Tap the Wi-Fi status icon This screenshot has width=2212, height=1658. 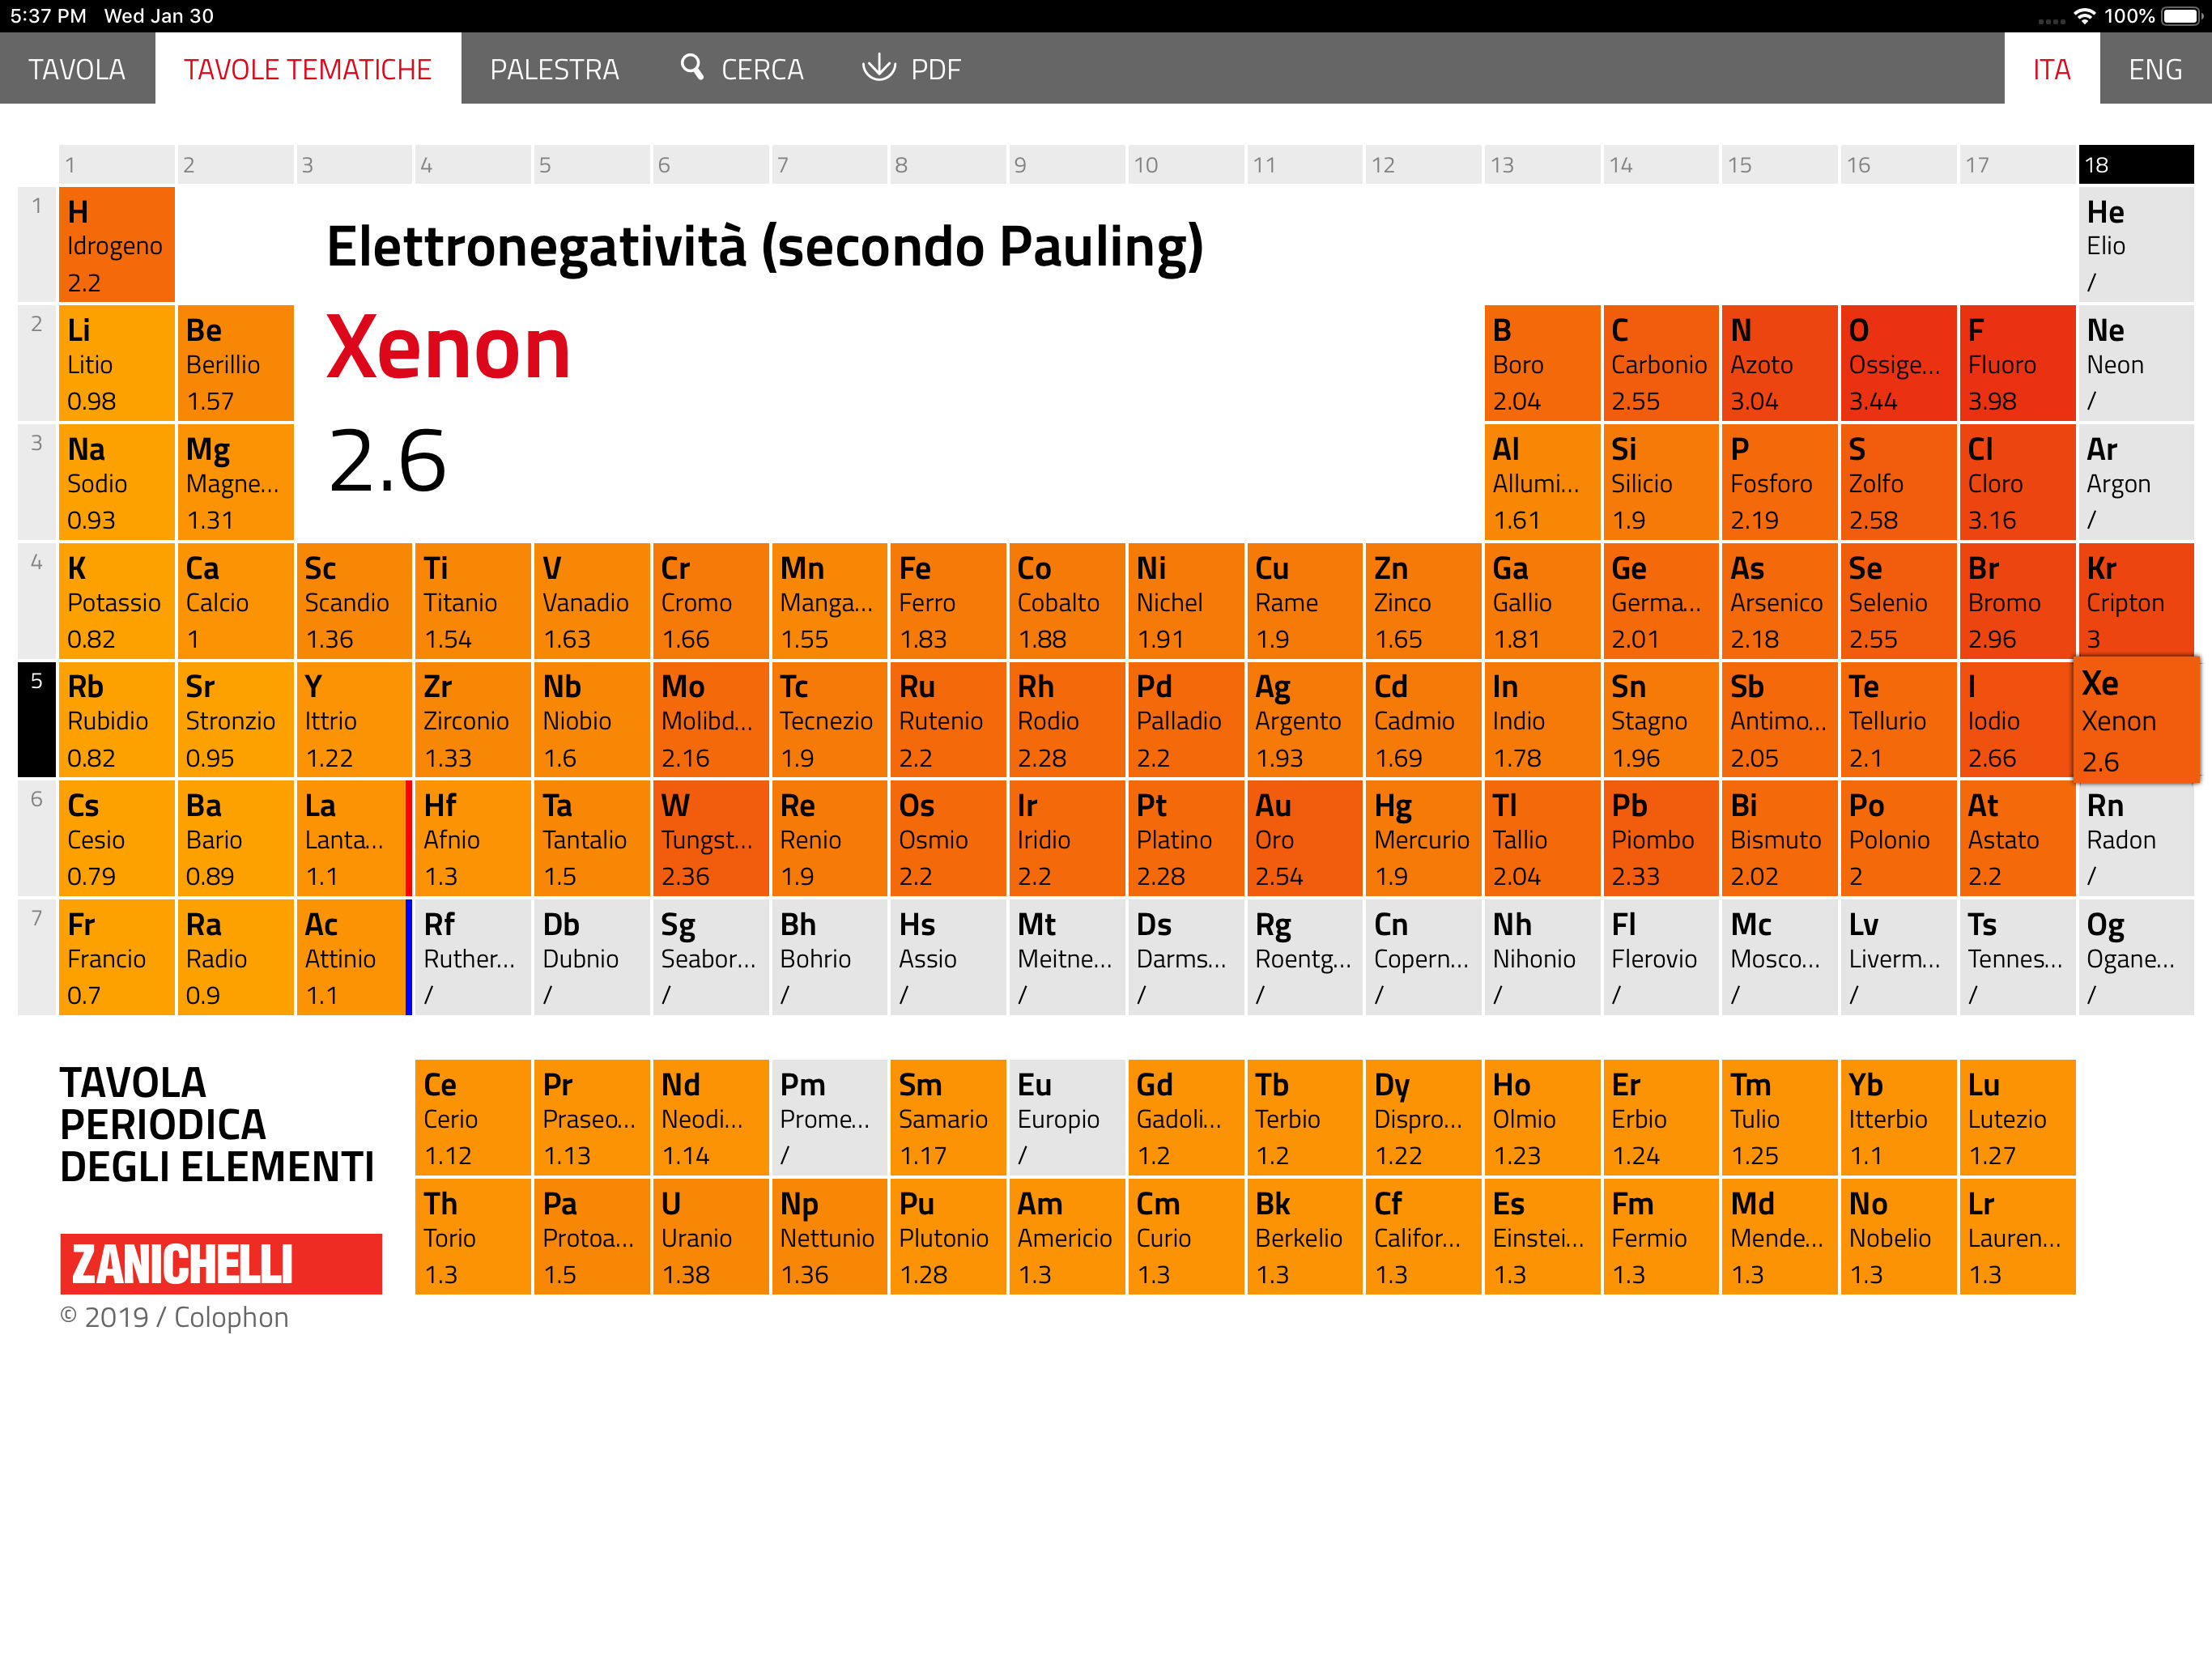2084,16
